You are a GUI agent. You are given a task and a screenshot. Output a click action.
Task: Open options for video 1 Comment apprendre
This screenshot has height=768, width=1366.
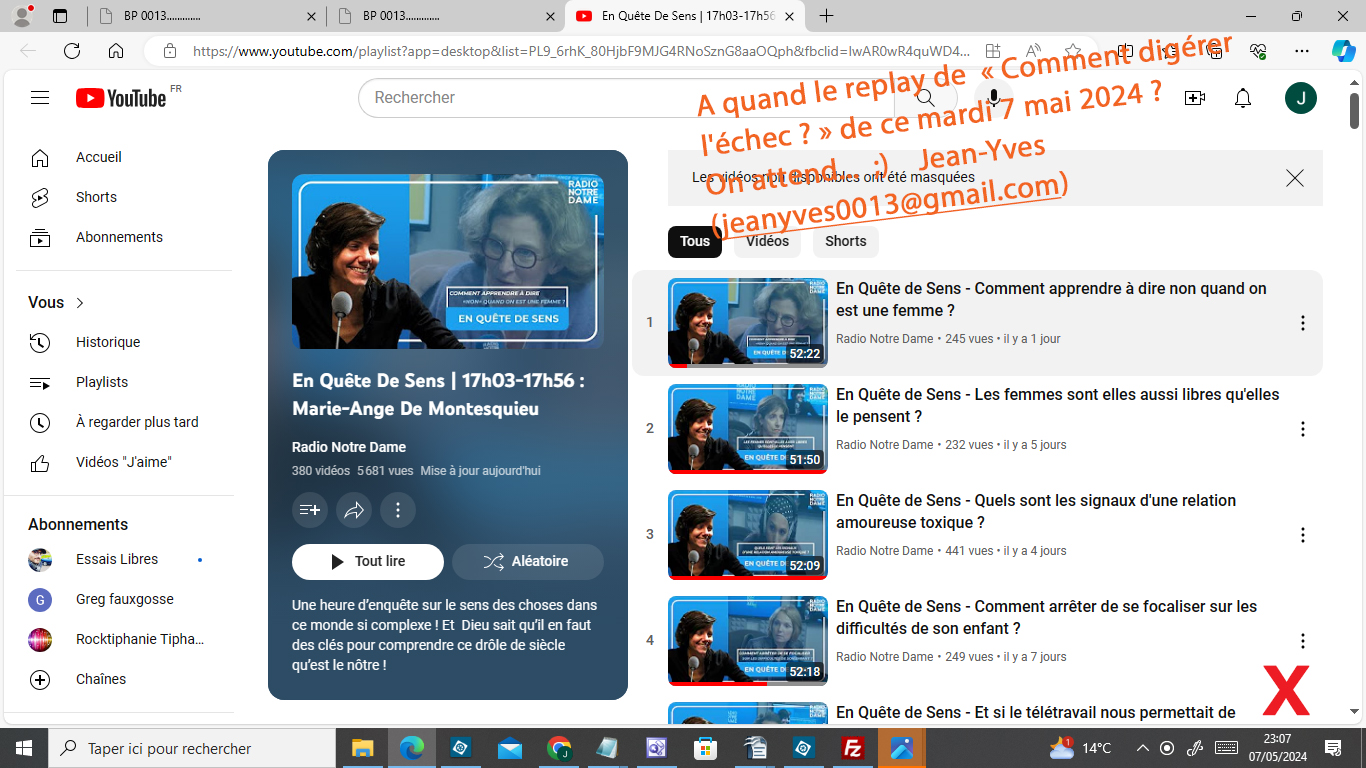(1303, 323)
